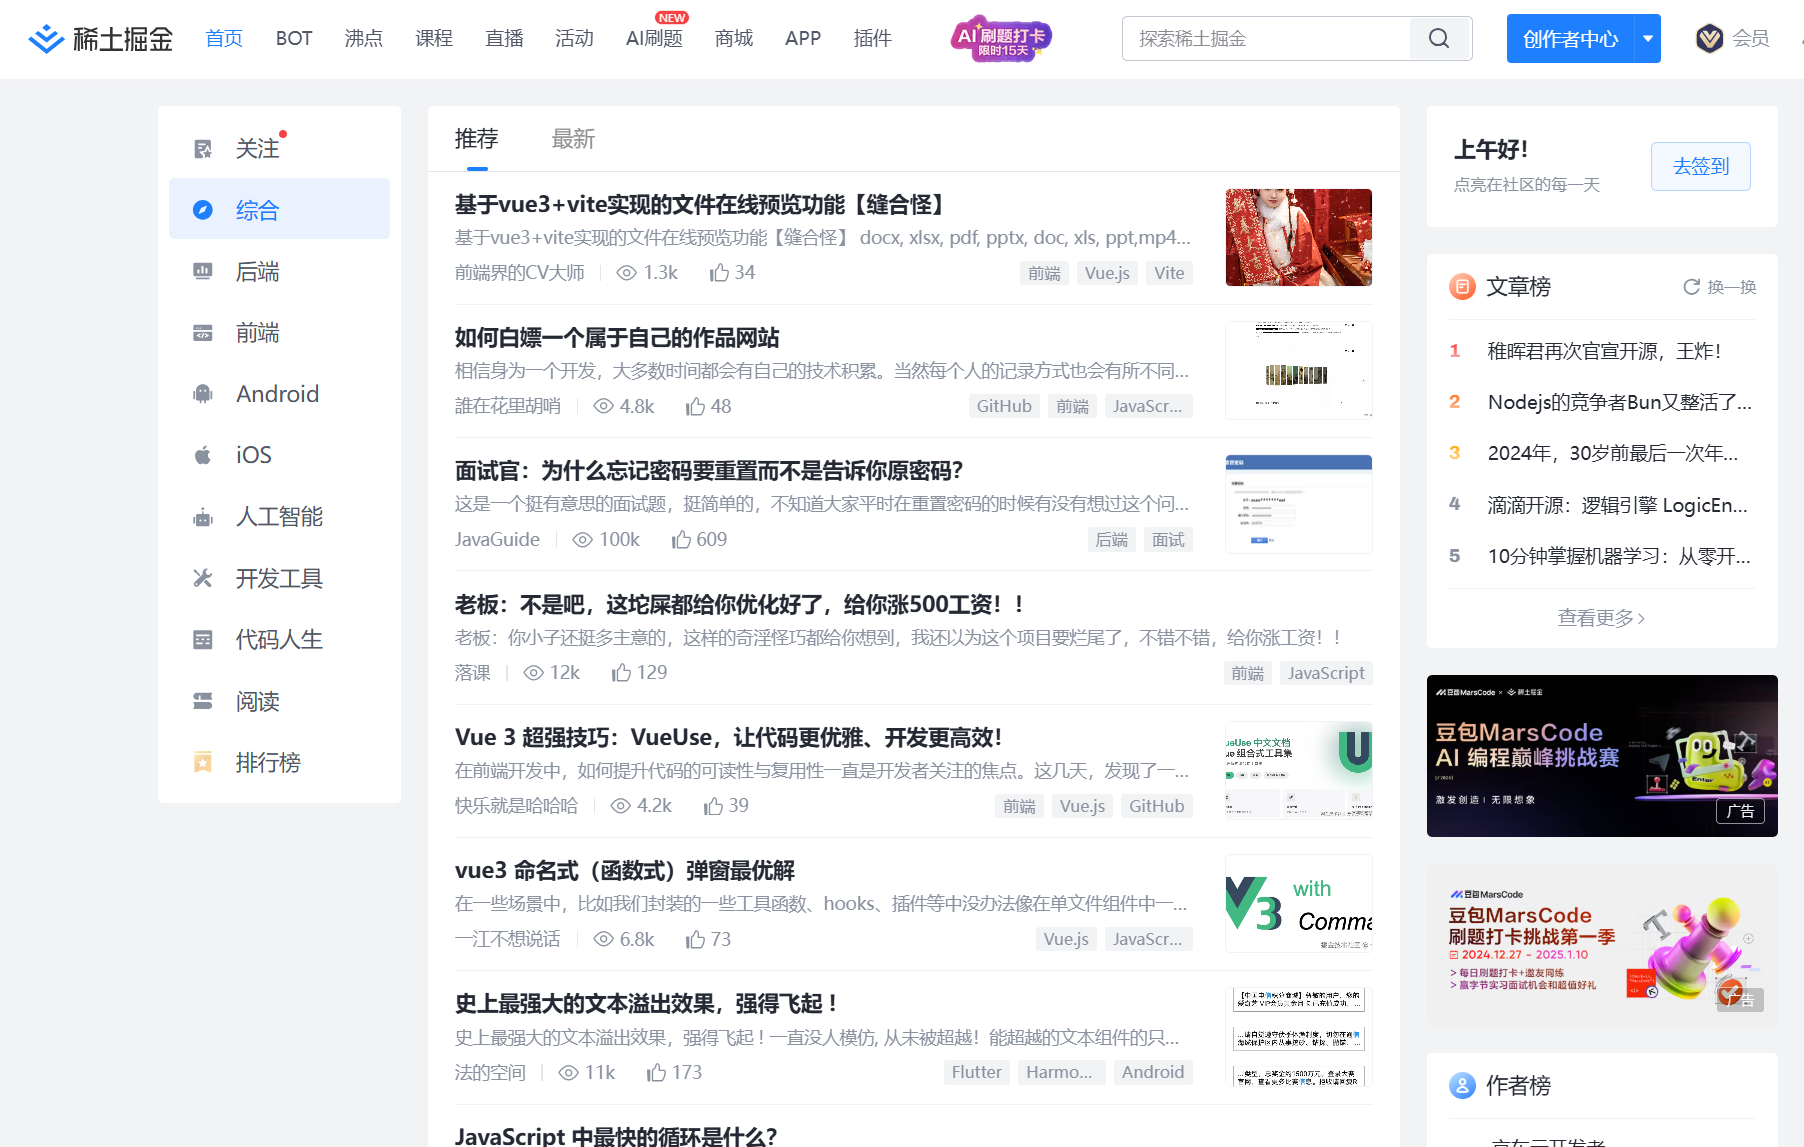The height and width of the screenshot is (1147, 1804).
Task: Like the 如何白嫖作品网站 article
Action: point(696,406)
